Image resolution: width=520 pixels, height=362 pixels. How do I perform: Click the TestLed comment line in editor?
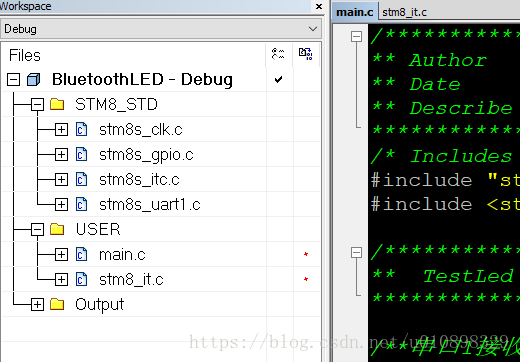(x=444, y=276)
